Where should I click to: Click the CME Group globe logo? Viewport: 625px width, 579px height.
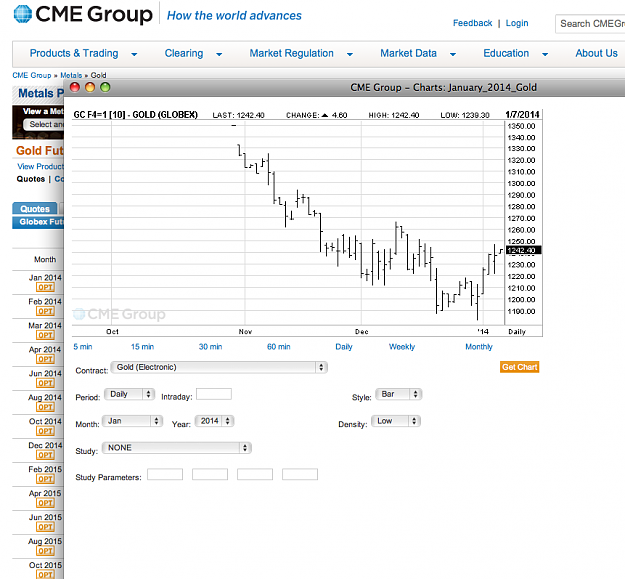[x=23, y=14]
